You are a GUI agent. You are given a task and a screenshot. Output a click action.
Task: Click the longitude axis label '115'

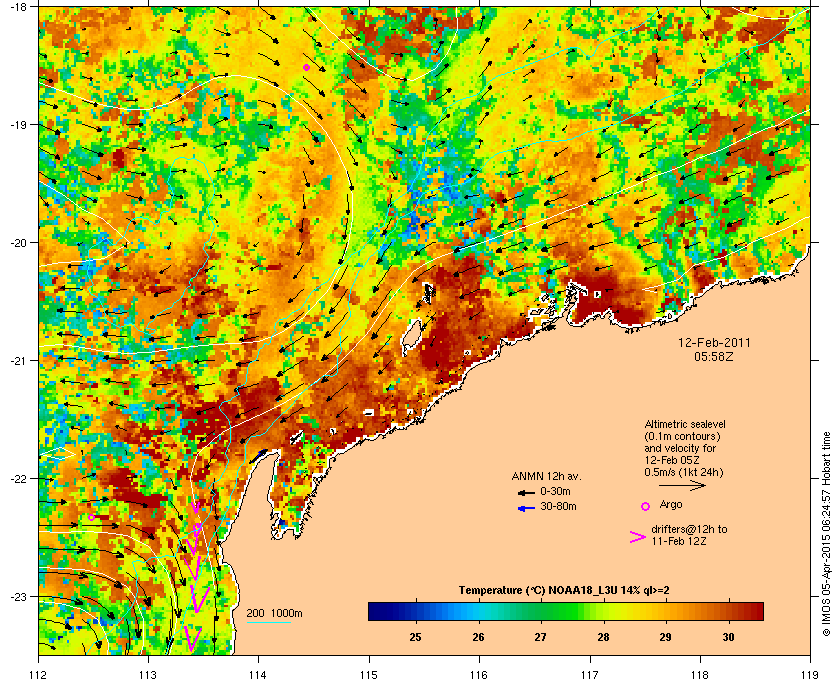[x=369, y=674]
